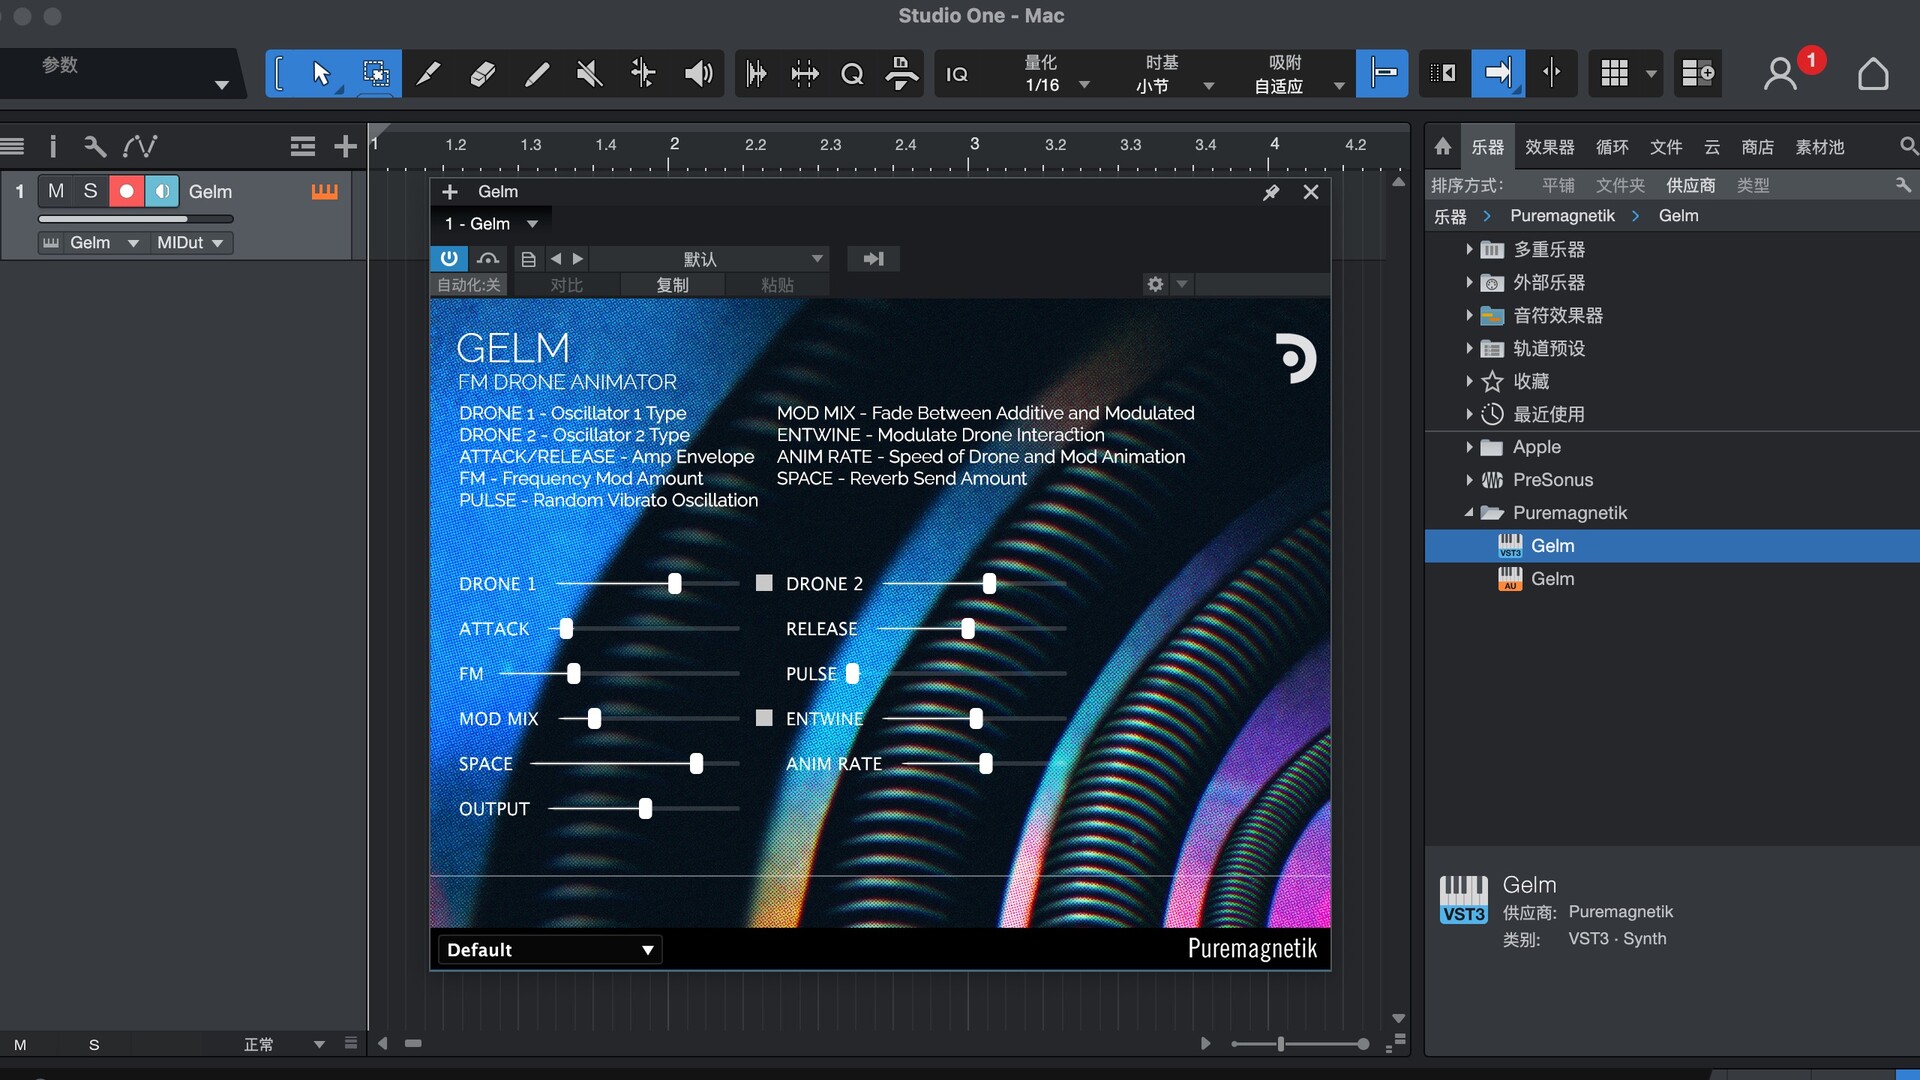Select the Mute tool
1920x1080 pixels.
pos(590,73)
